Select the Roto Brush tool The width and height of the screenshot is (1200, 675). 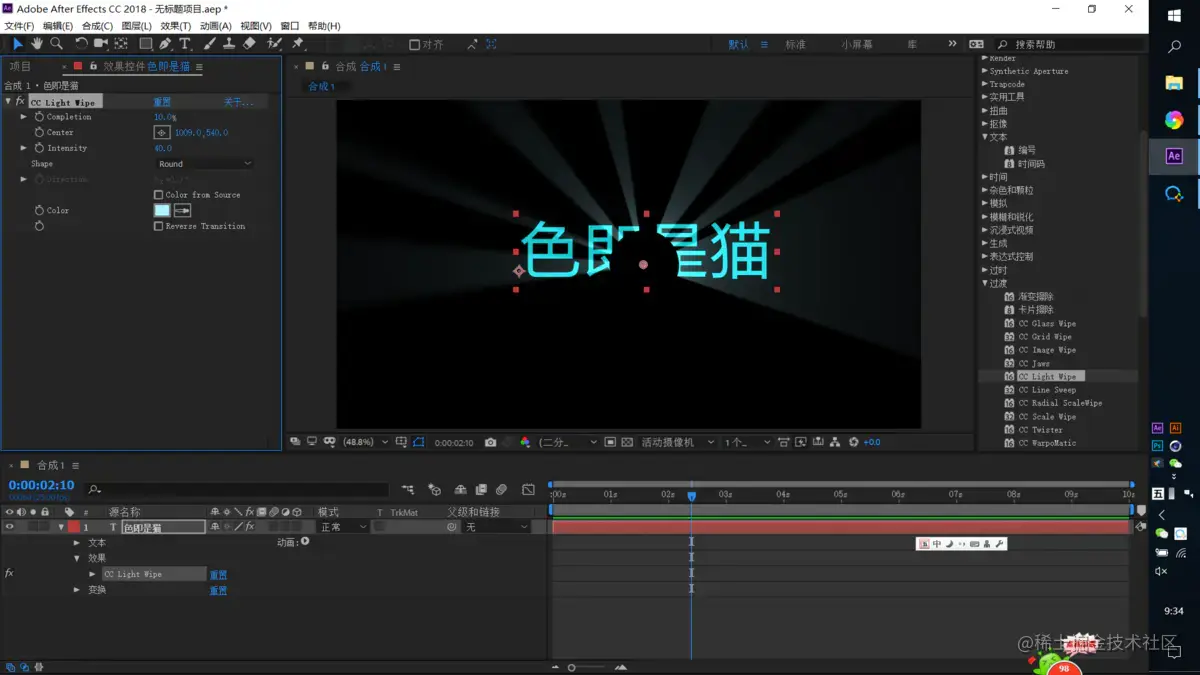274,44
